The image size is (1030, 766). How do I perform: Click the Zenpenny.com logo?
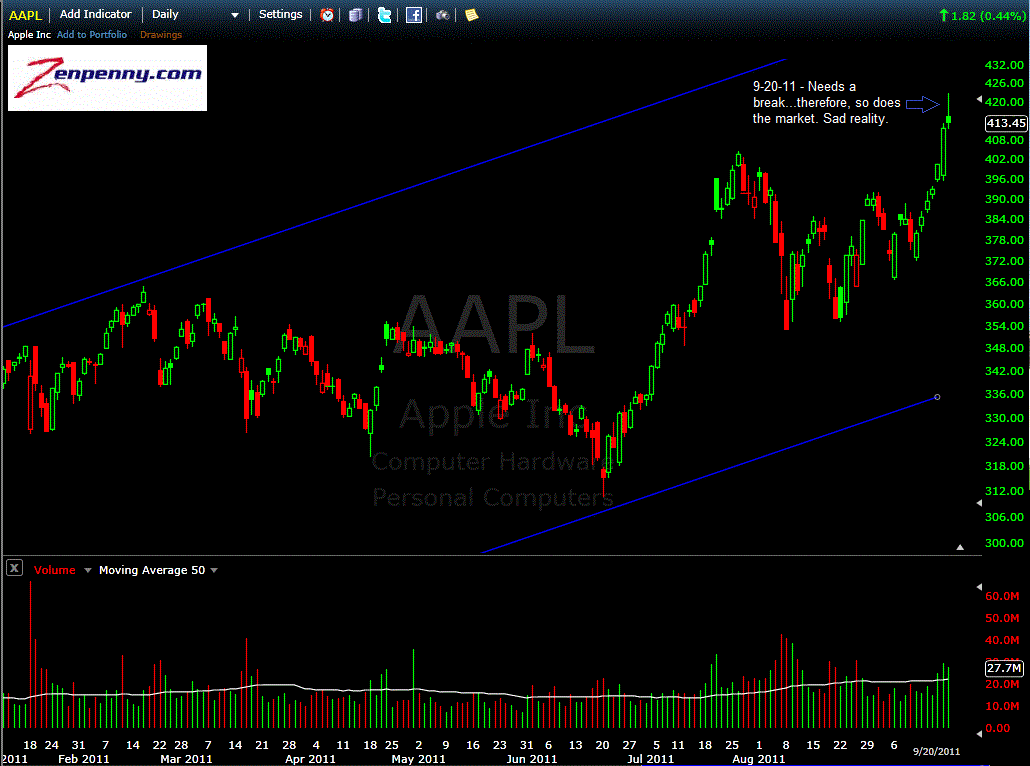tap(107, 78)
